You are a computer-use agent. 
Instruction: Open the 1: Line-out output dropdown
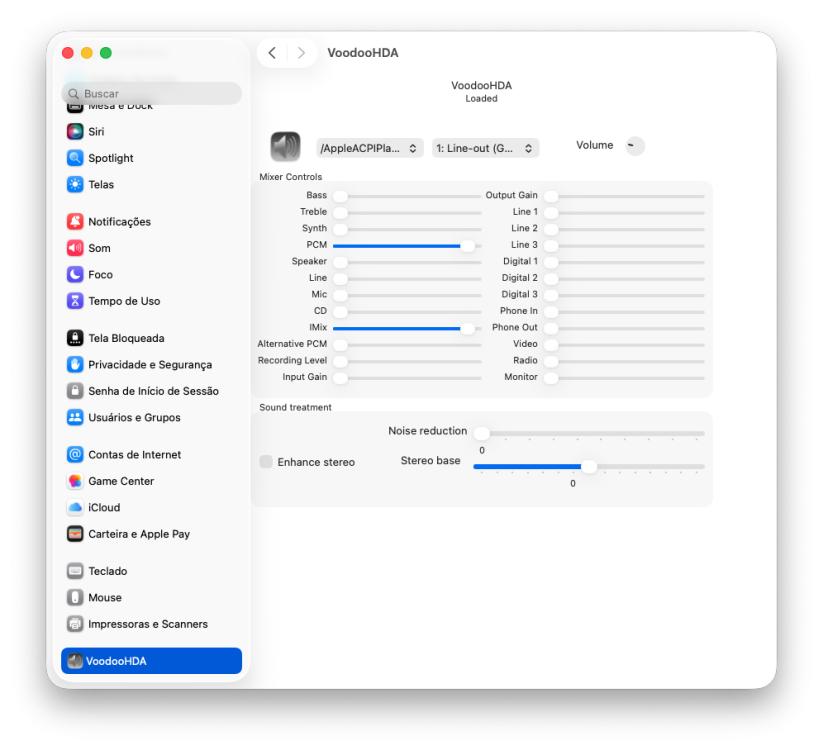click(x=486, y=148)
